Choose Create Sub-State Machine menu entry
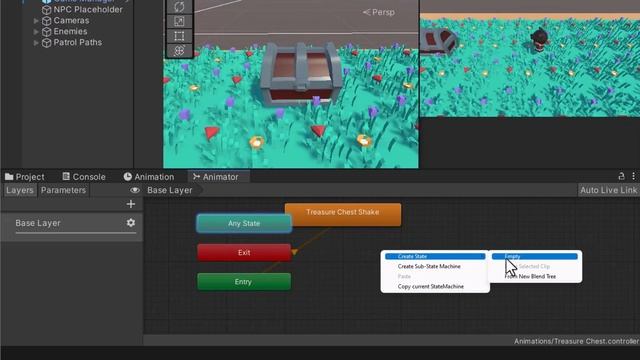 point(435,266)
